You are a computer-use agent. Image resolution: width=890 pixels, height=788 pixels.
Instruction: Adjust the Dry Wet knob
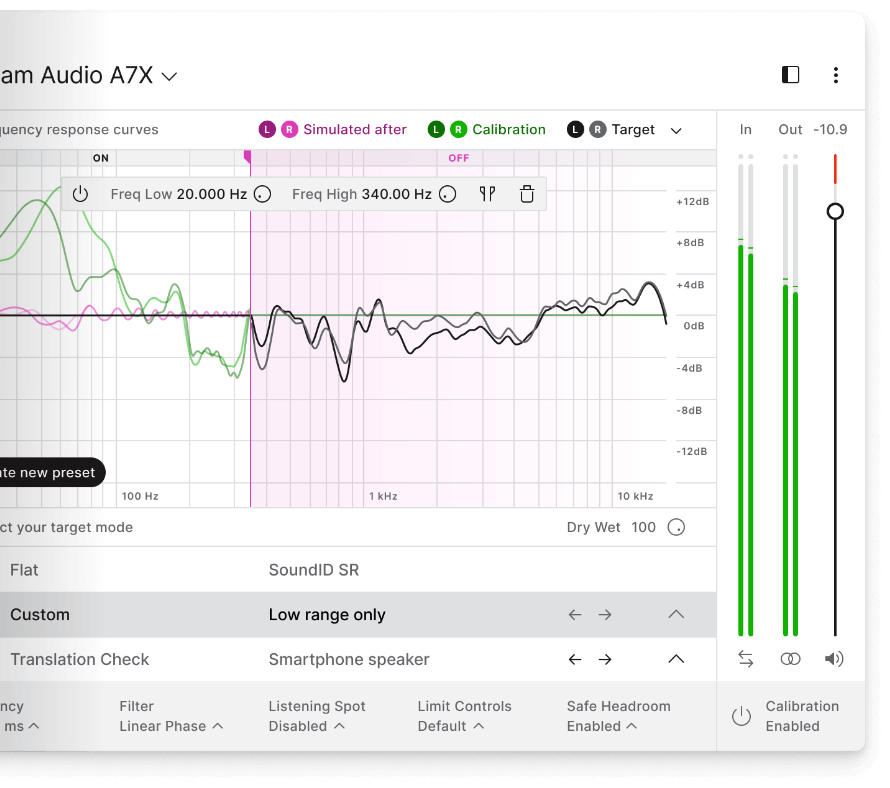[x=676, y=527]
